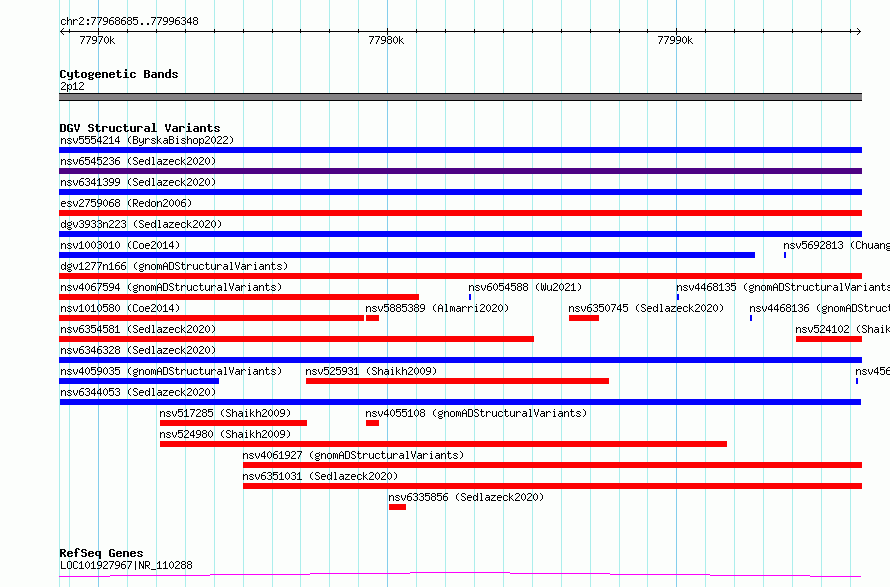The image size is (890, 587).
Task: Click the ruler's right arrow end
Action: click(x=859, y=32)
